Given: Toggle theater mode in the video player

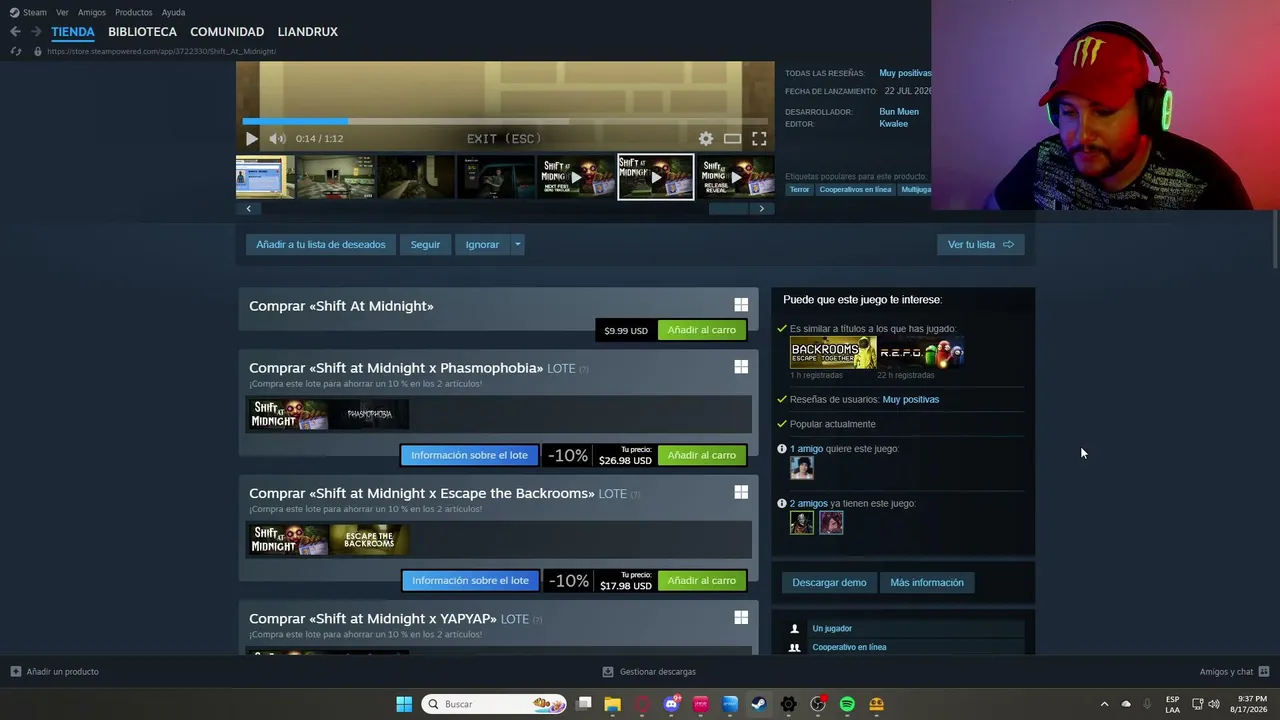Looking at the screenshot, I should [732, 139].
